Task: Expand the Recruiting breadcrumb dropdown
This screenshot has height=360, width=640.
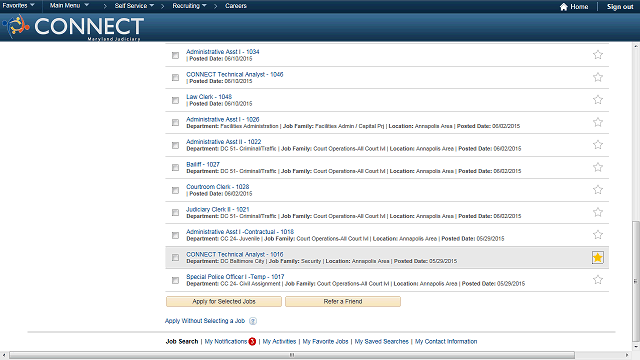Action: coord(189,6)
